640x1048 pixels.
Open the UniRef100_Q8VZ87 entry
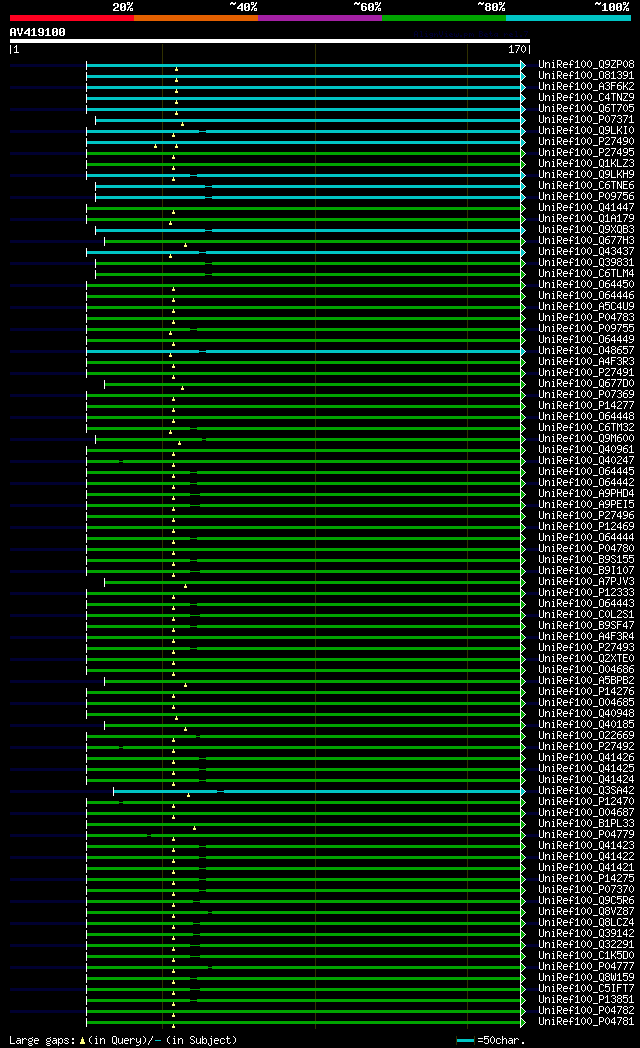(587, 912)
